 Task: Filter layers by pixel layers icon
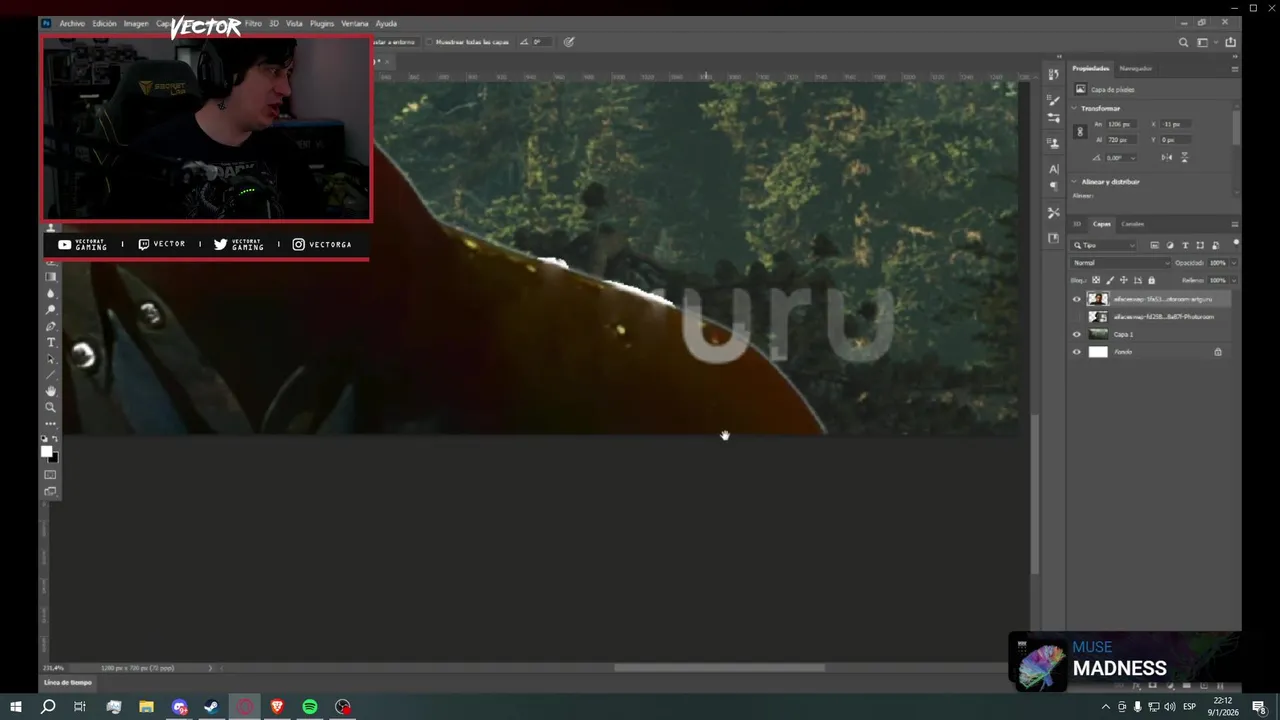tap(1155, 245)
